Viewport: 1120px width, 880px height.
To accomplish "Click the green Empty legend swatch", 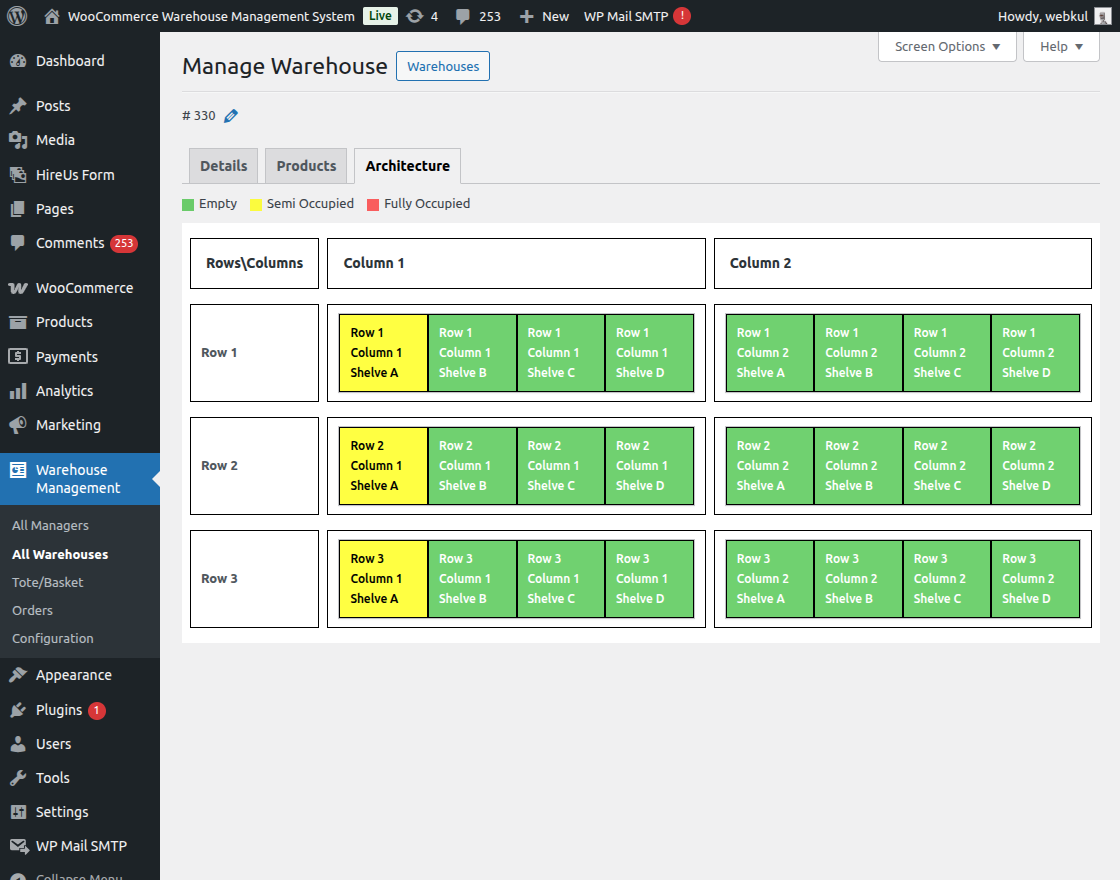I will [188, 205].
